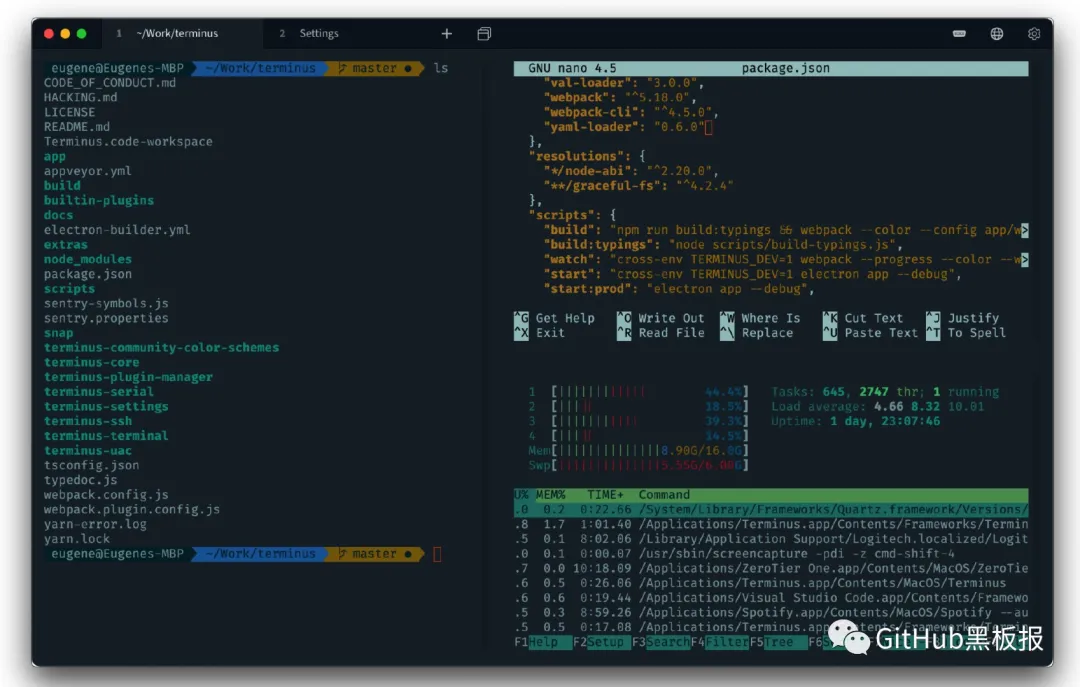
Task: Click the keyboard-style icon in title bar
Action: pos(959,34)
